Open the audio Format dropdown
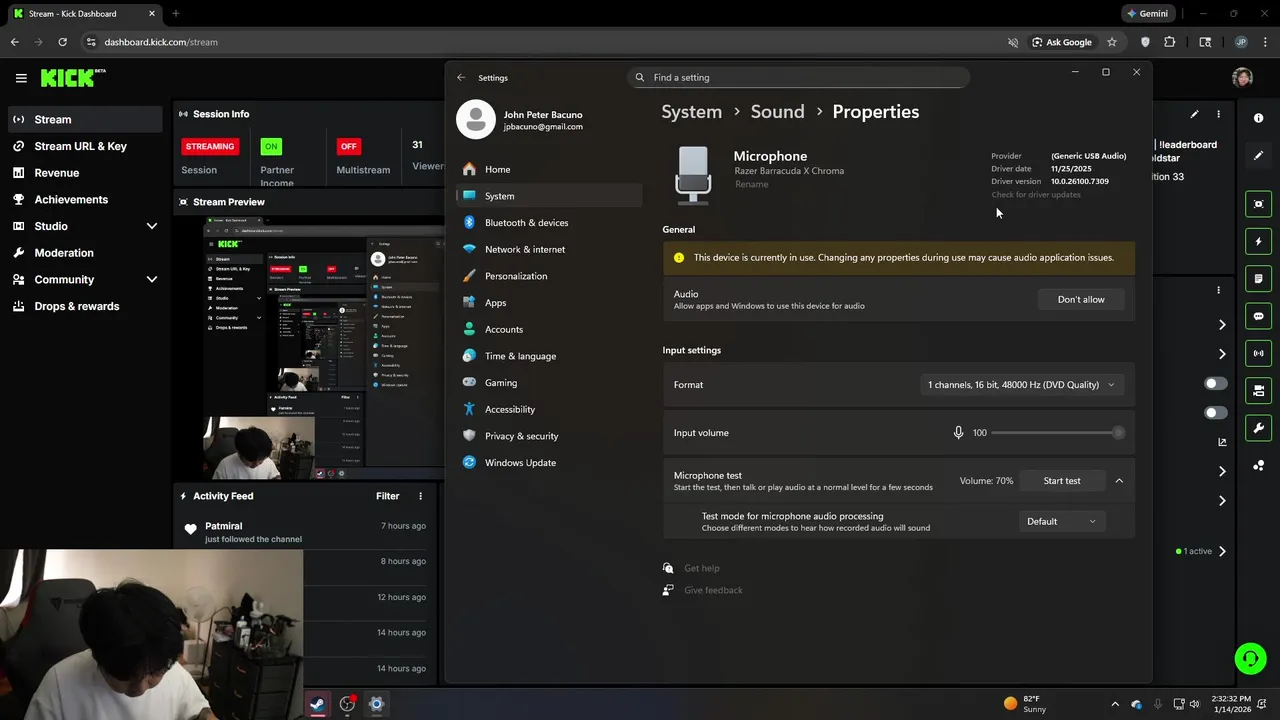 click(1021, 385)
